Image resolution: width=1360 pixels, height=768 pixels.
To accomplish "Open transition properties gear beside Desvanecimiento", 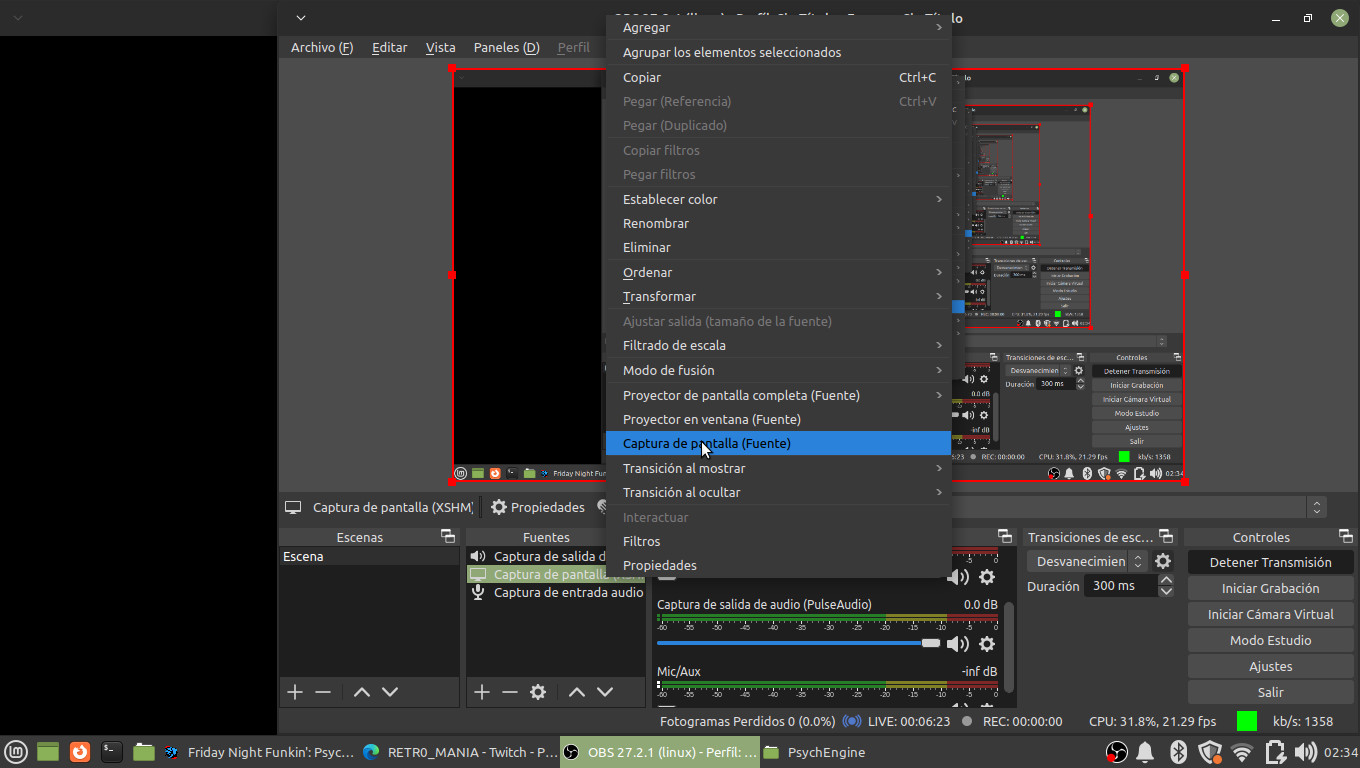I will tap(1163, 562).
